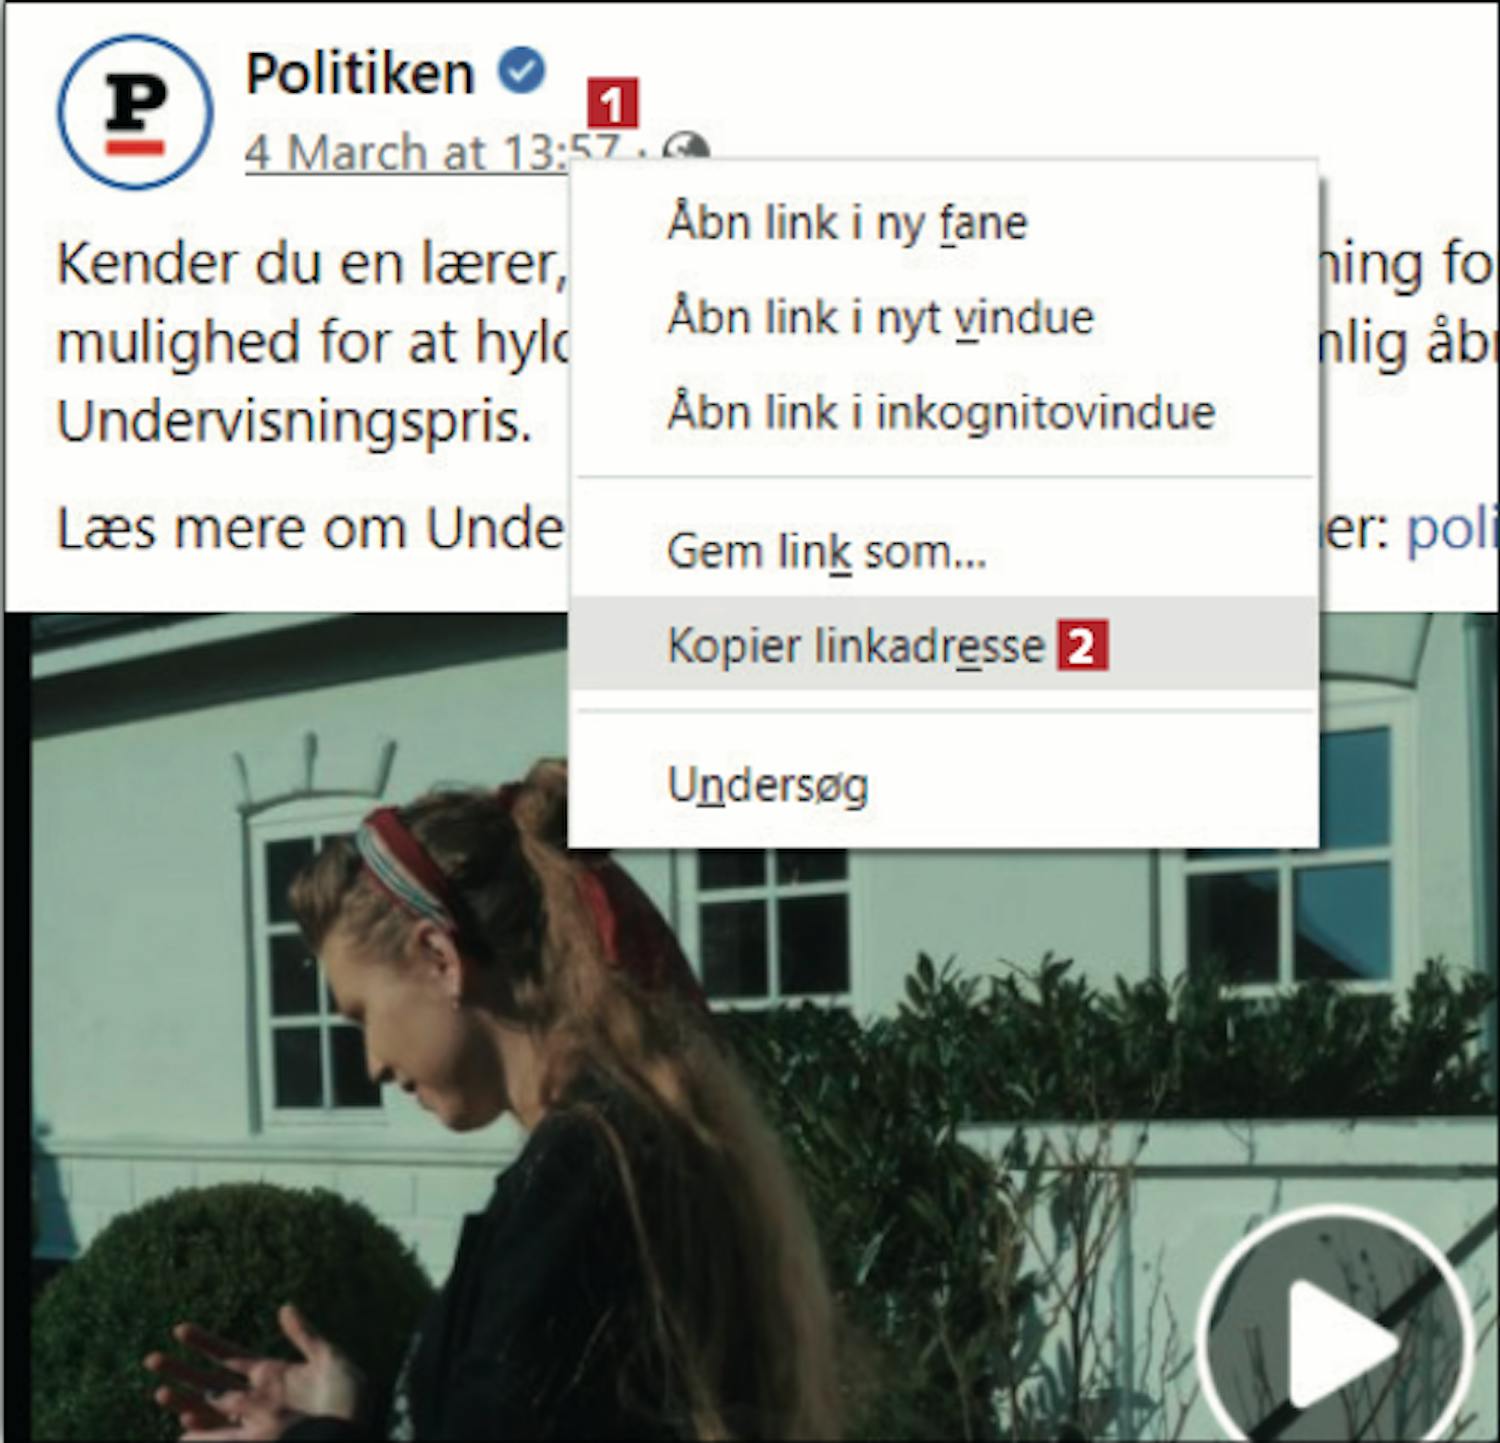The width and height of the screenshot is (1500, 1443).
Task: Click the blue verified badge next to Politiken
Action: click(522, 71)
